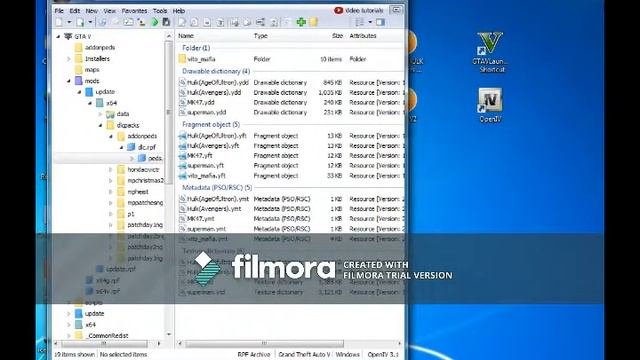This screenshot has width=640, height=360.
Task: Expand the Installers folder node
Action: click(x=69, y=59)
